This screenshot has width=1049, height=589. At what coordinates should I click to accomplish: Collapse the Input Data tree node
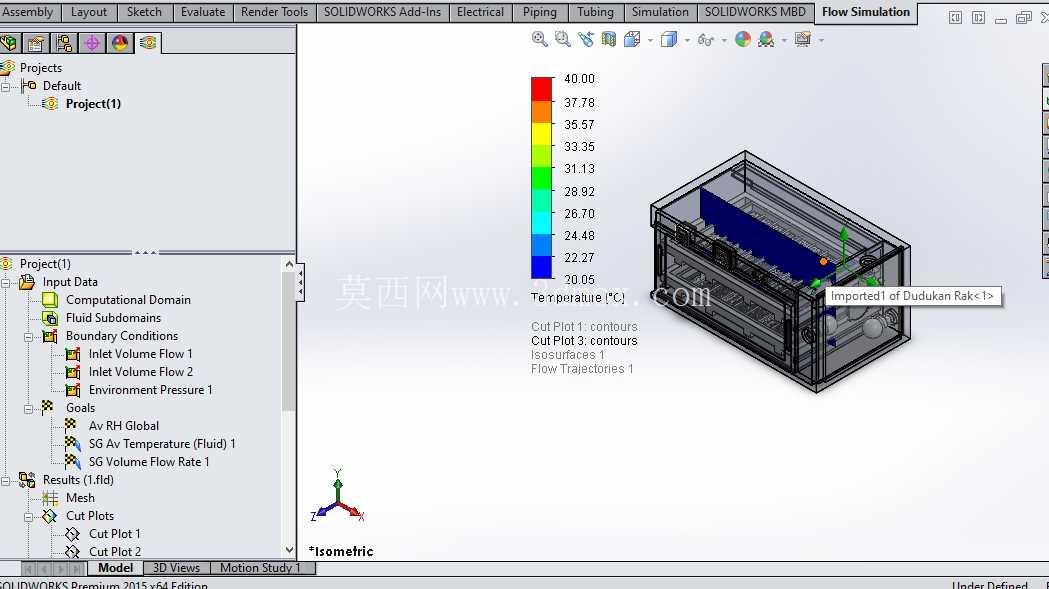tap(5, 282)
